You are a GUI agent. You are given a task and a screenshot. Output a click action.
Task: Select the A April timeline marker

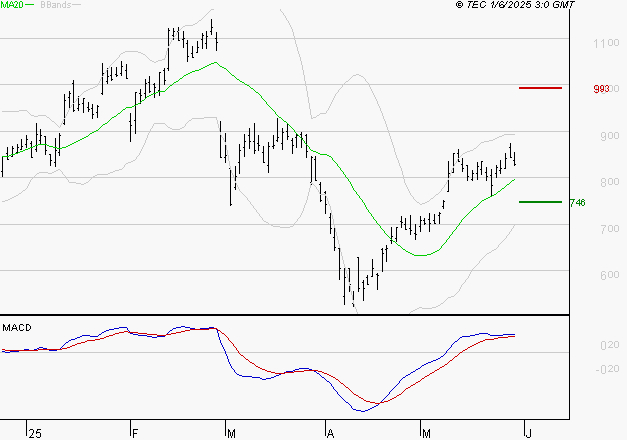click(330, 434)
